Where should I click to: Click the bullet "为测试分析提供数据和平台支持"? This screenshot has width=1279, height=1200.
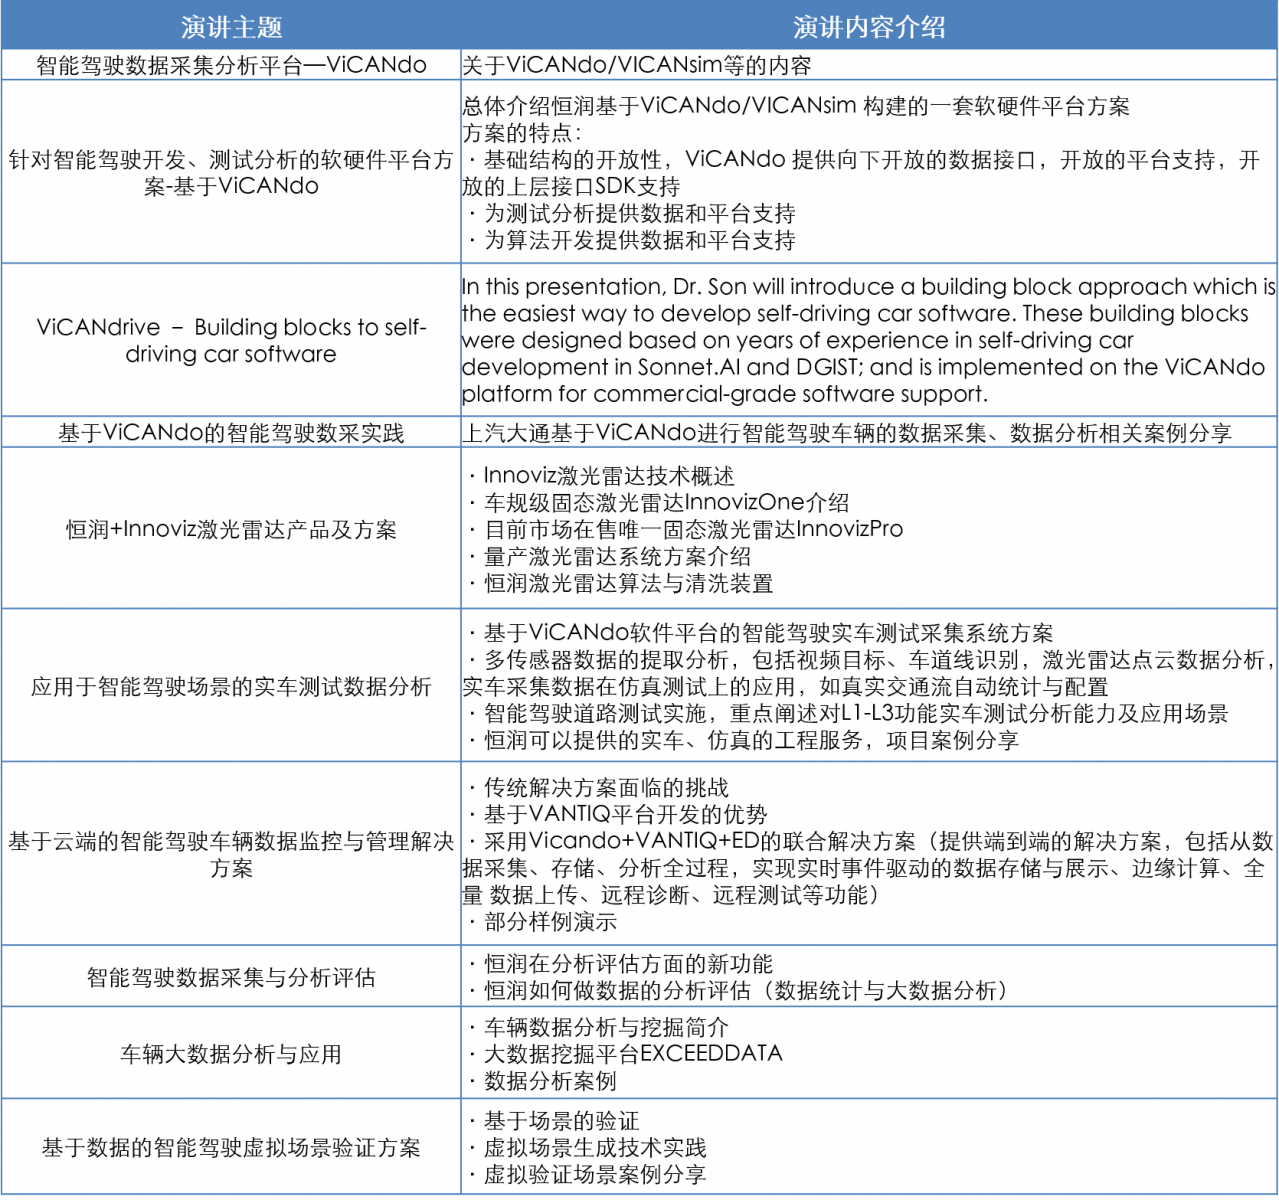point(631,213)
